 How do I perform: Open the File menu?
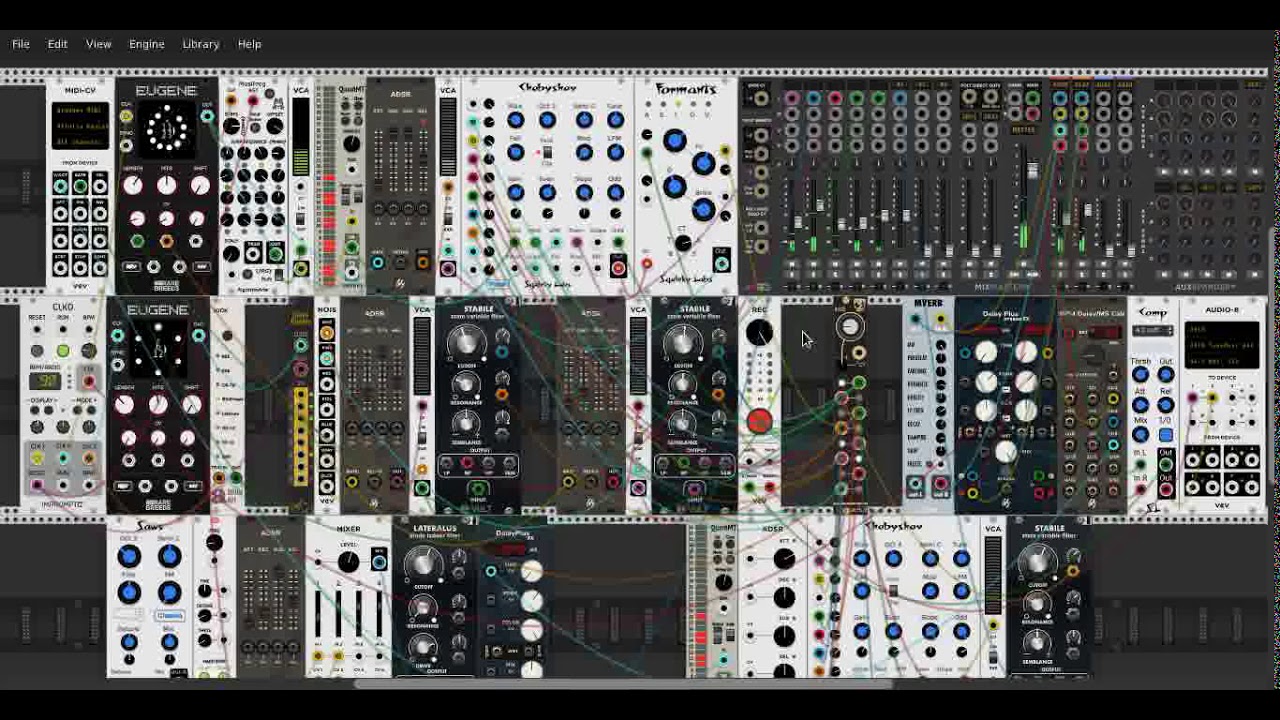click(x=20, y=44)
